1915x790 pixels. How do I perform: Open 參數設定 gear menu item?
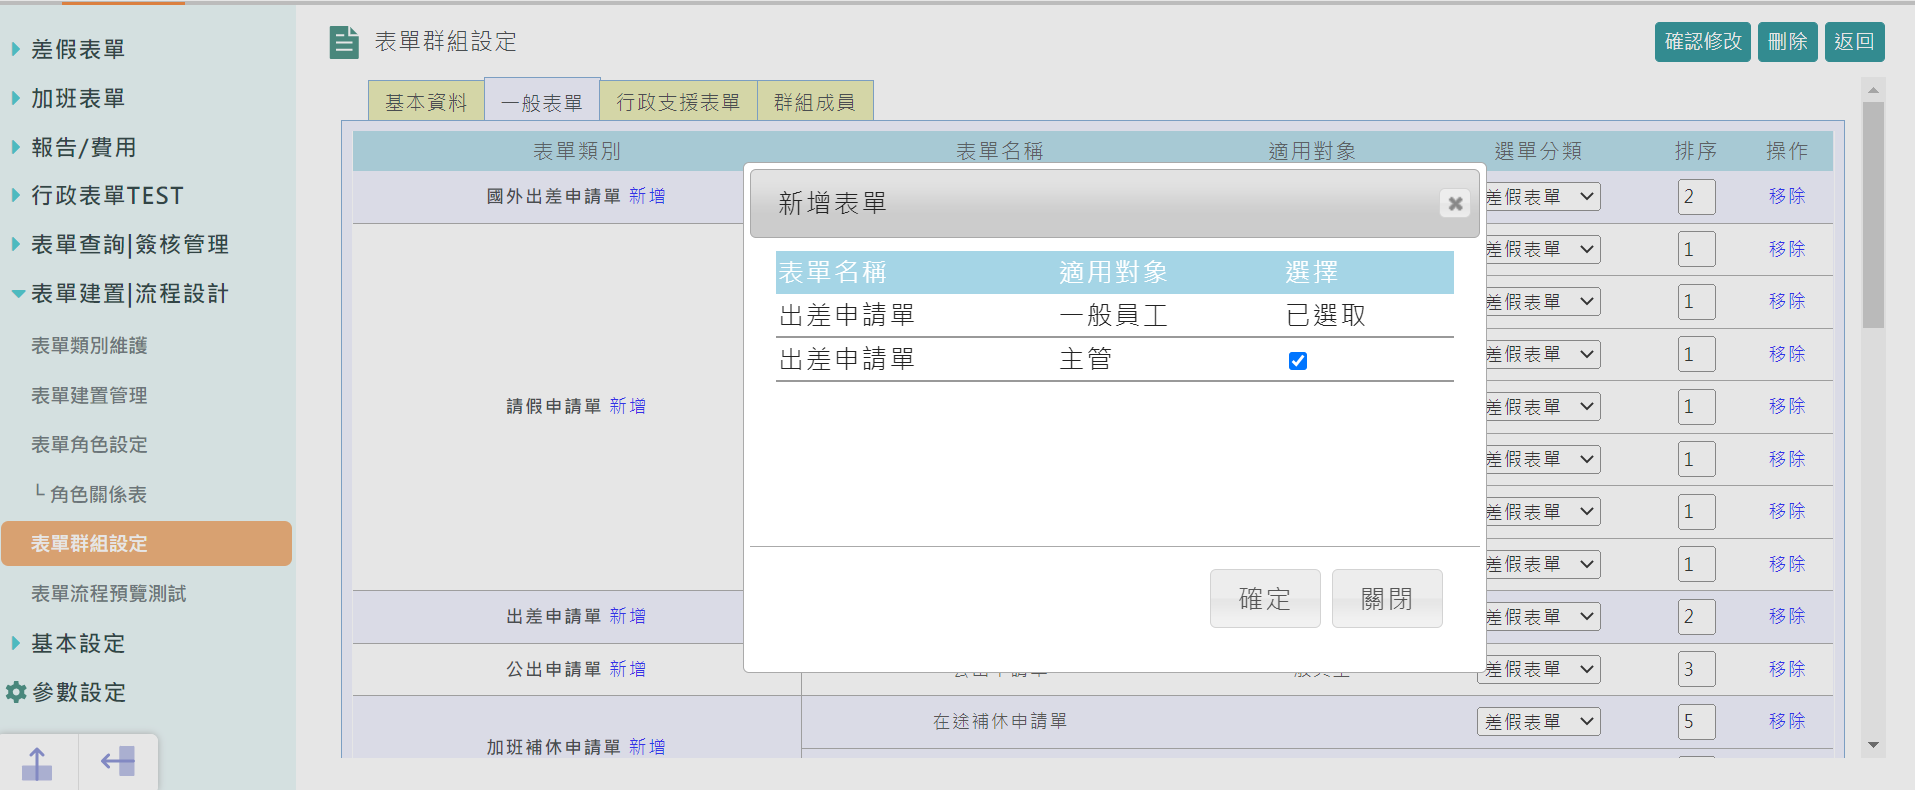coord(66,692)
